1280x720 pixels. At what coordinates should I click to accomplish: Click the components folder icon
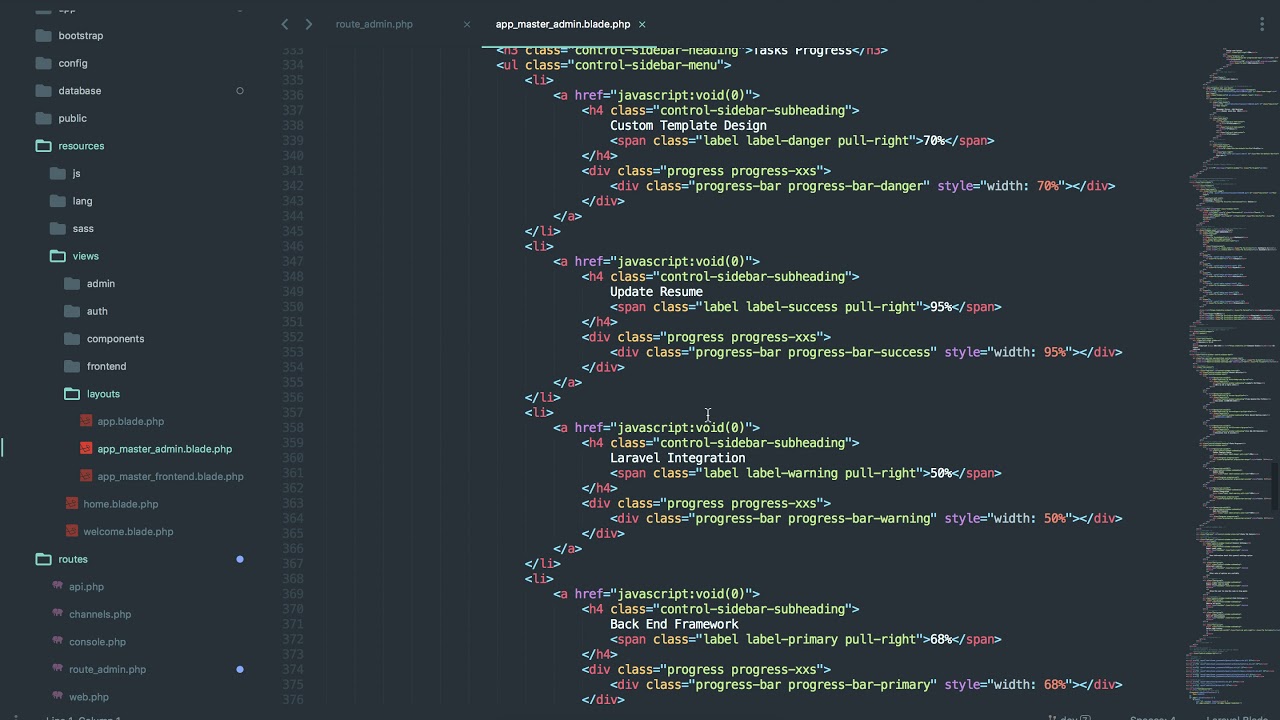[71, 338]
